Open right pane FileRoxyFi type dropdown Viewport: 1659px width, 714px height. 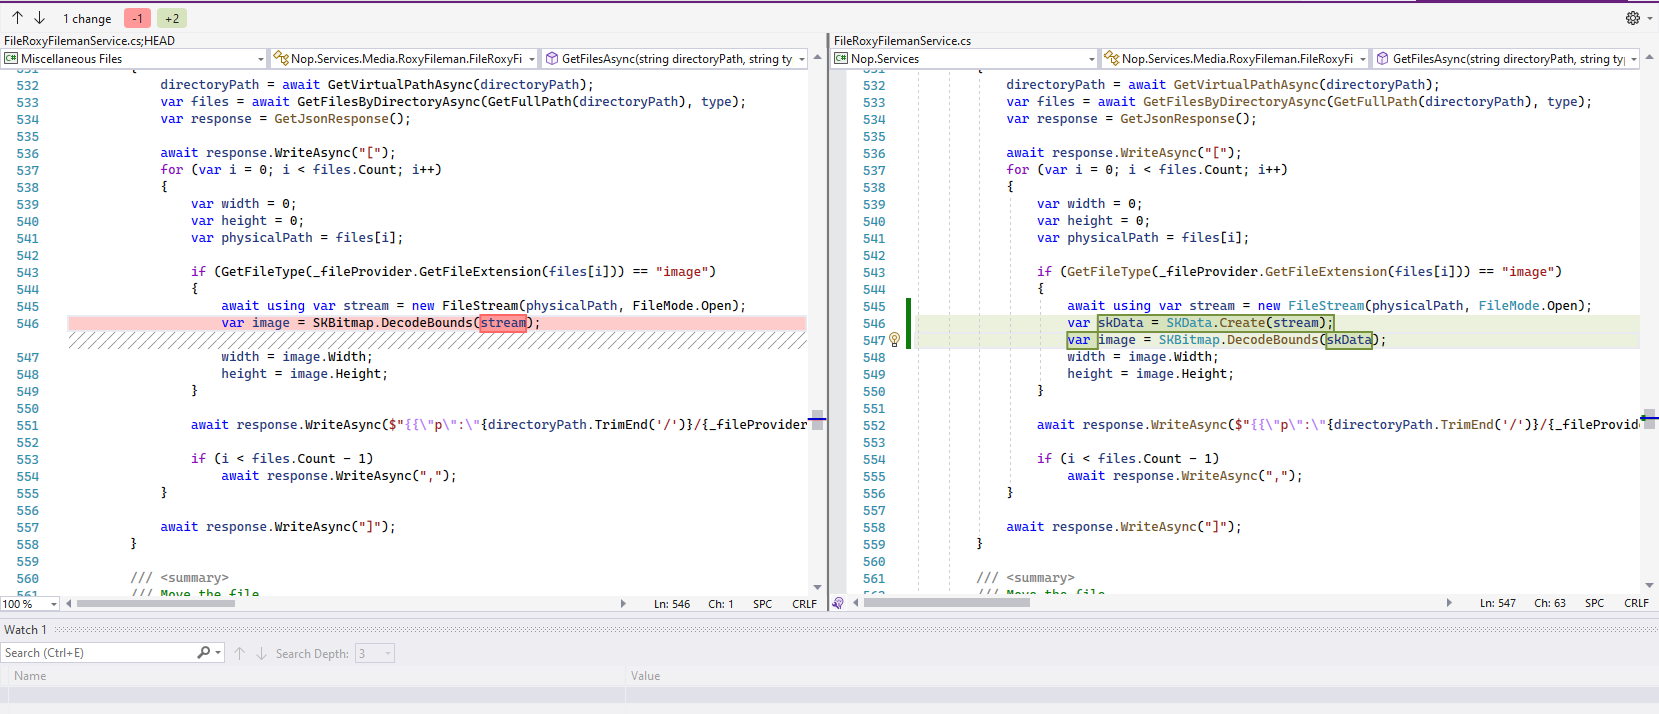coord(1235,59)
